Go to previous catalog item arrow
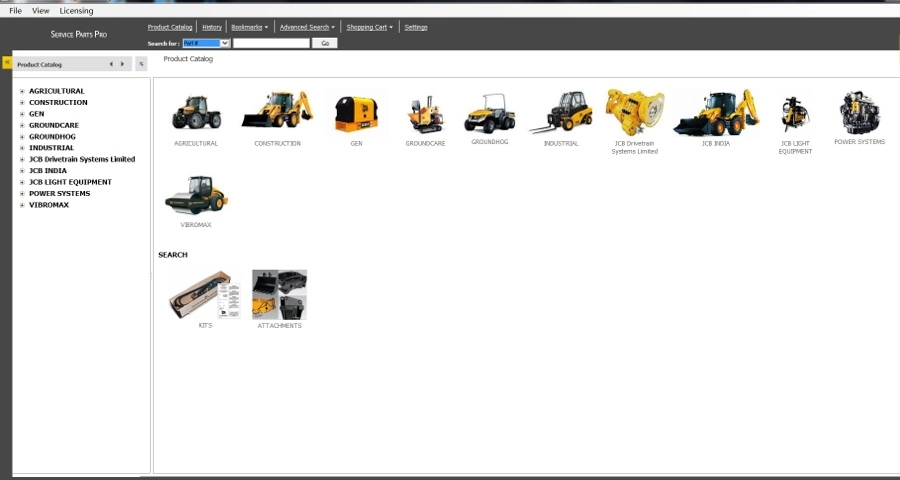900x480 pixels. 111,64
